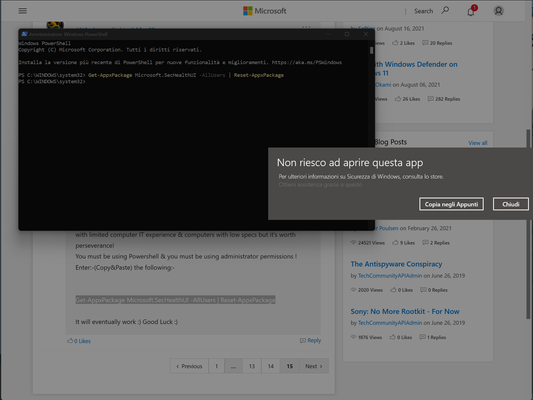The width and height of the screenshot is (533, 400).
Task: Go to Previous page in pagination
Action: 189,366
